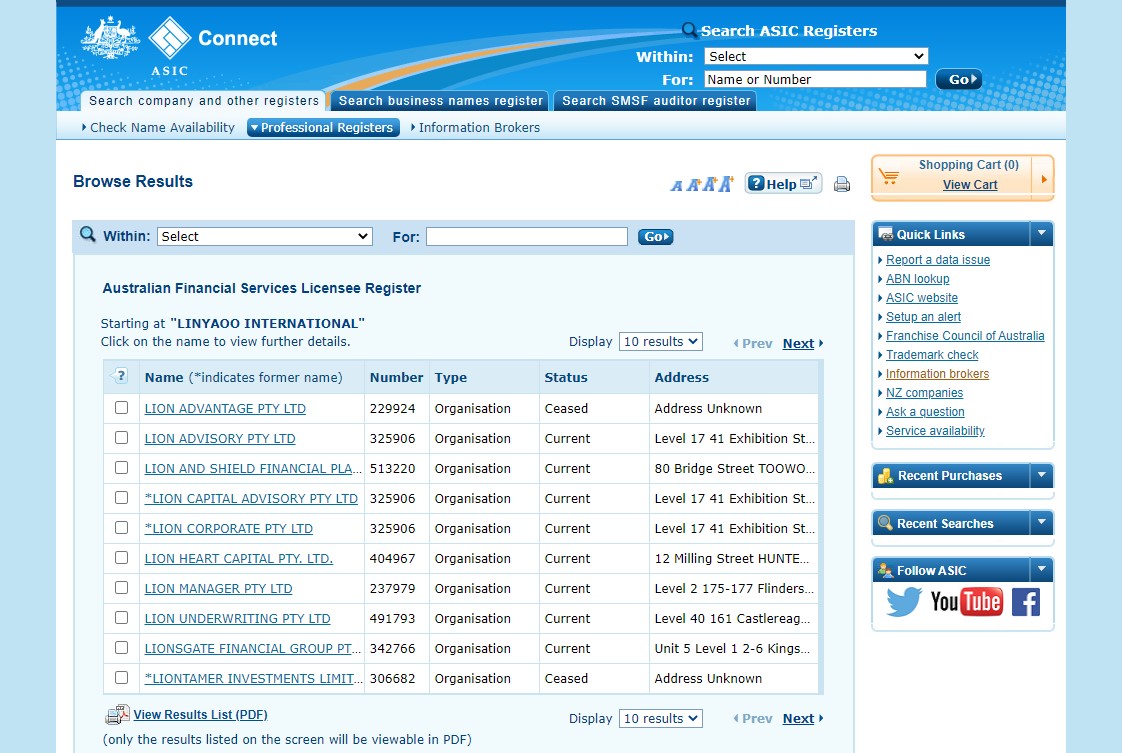Open the header Within select dropdown
The image size is (1122, 753).
coord(816,57)
